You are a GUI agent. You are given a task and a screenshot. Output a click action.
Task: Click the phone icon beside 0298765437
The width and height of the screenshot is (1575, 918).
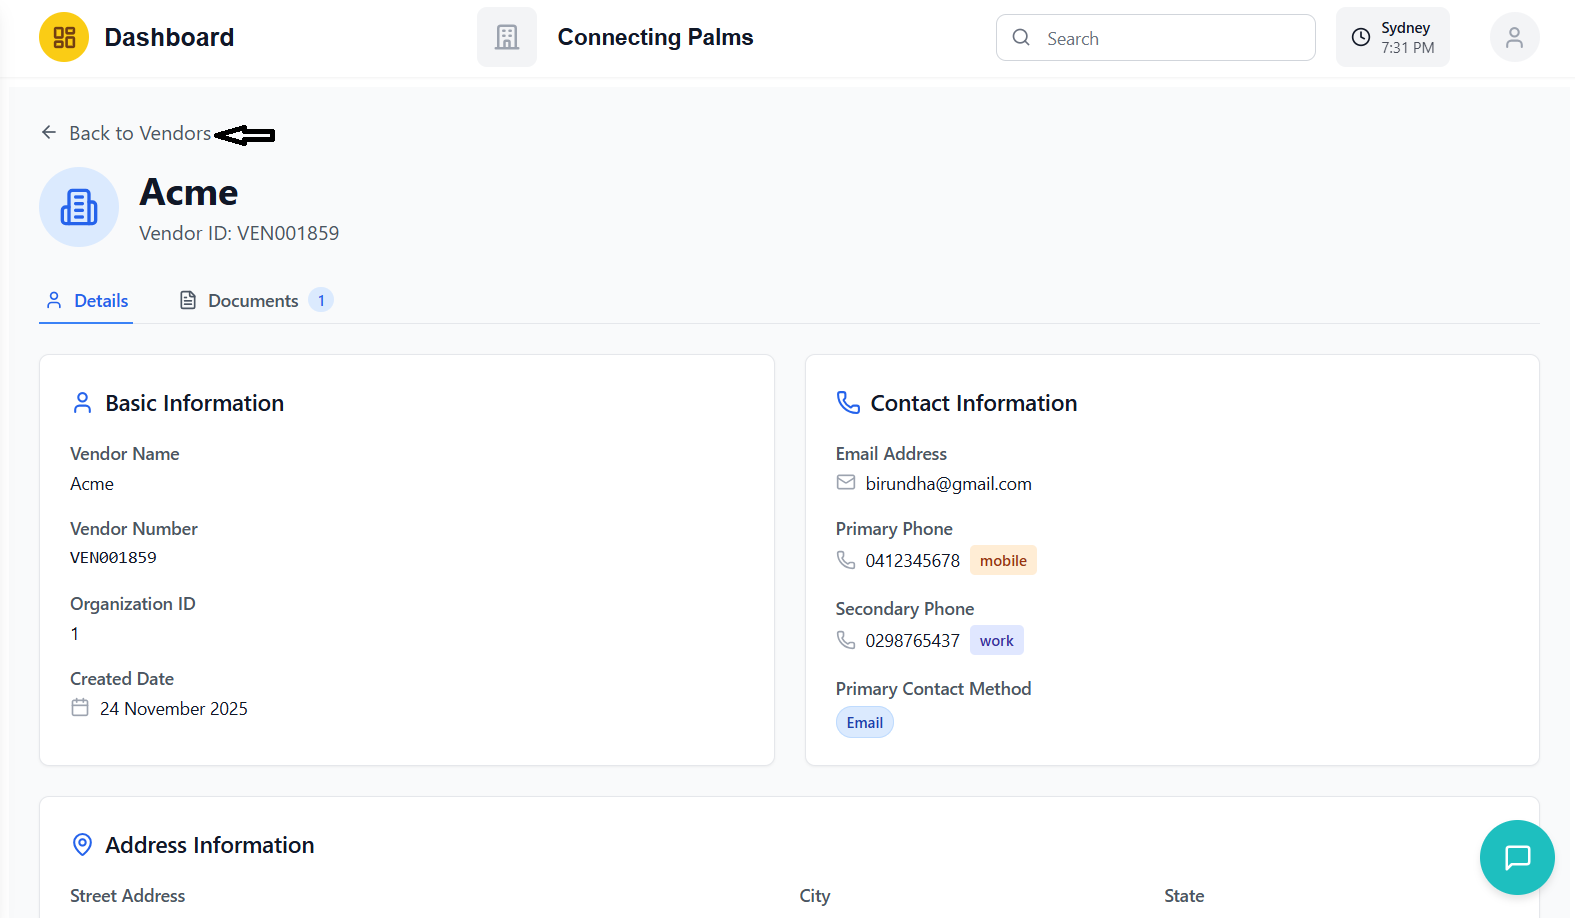click(x=846, y=640)
